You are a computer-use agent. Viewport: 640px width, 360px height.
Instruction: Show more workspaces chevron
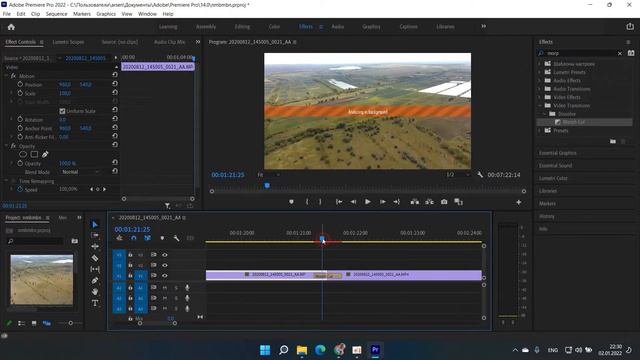pyautogui.click(x=484, y=27)
